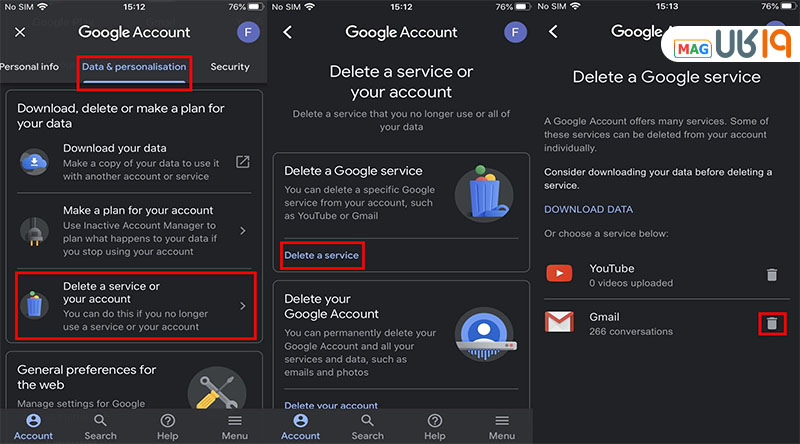Open Download your data entry
The width and height of the screenshot is (800, 444).
point(134,162)
